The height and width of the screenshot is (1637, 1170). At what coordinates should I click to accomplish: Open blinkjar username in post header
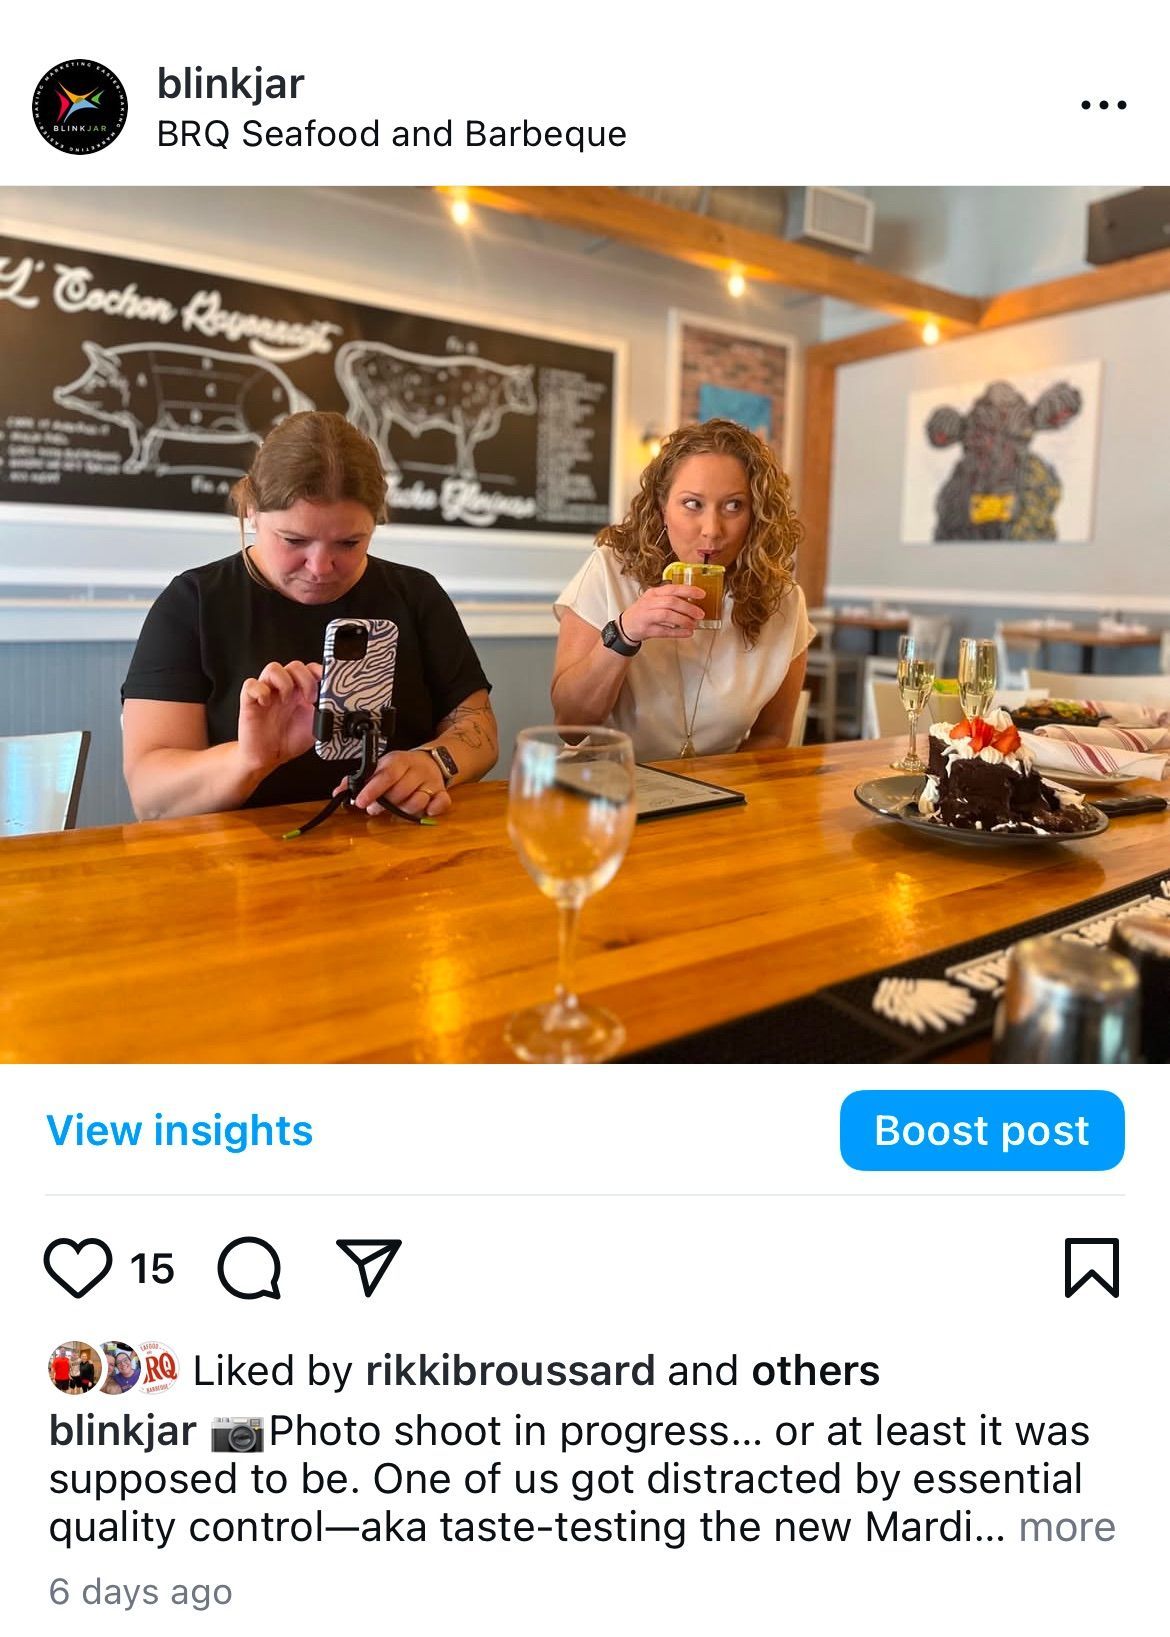[230, 84]
